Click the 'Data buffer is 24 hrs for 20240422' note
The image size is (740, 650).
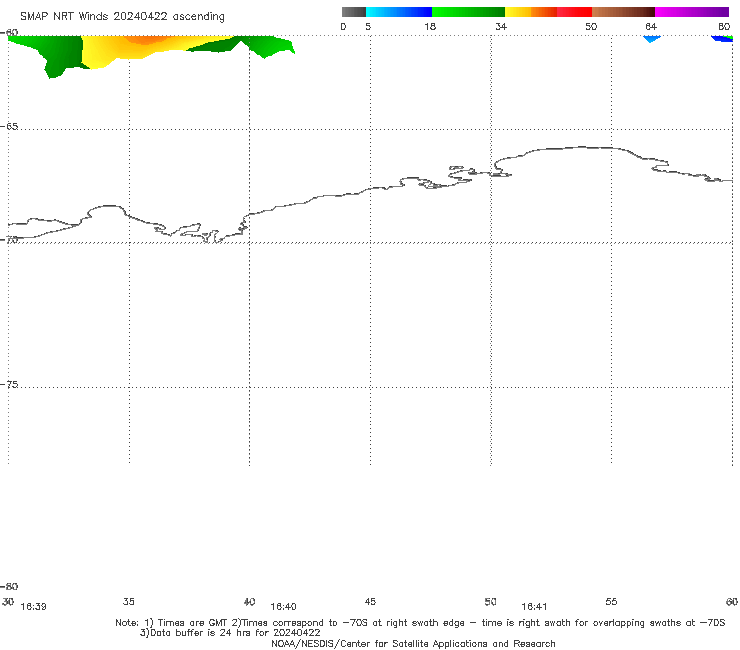point(230,633)
